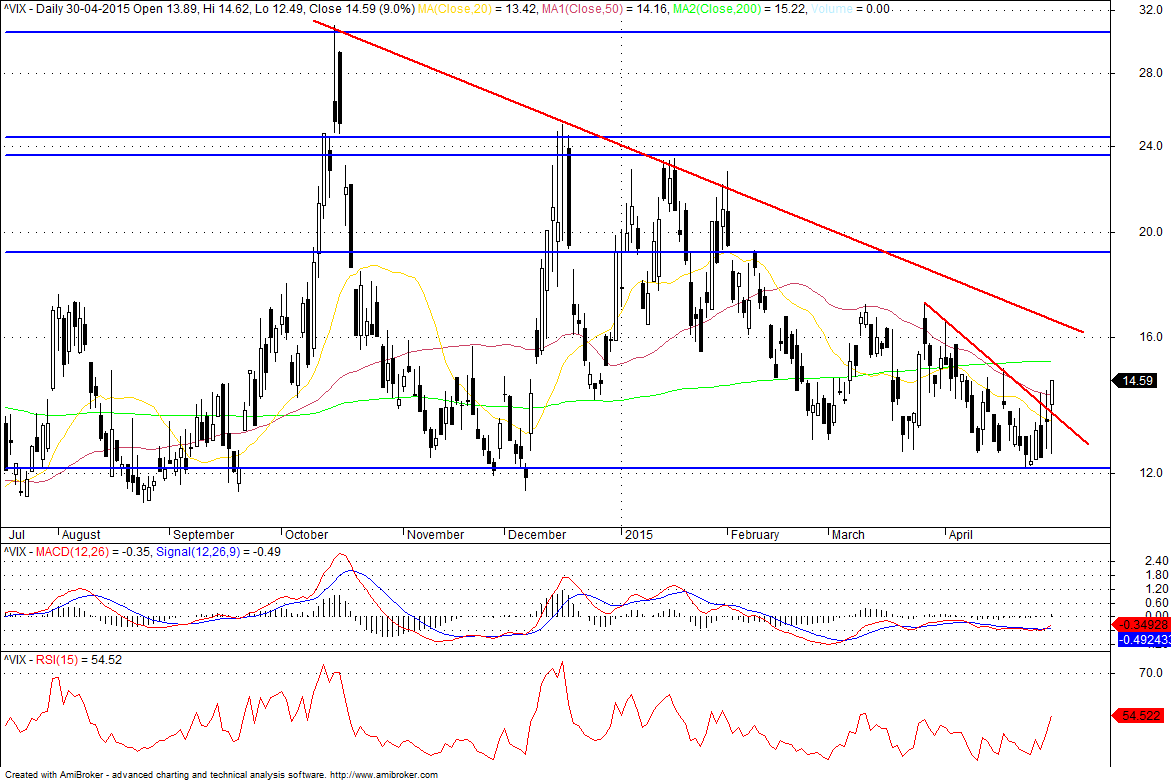1171x781 pixels.
Task: Select the topmost blue horizontal line above 28.0
Action: tap(557, 32)
